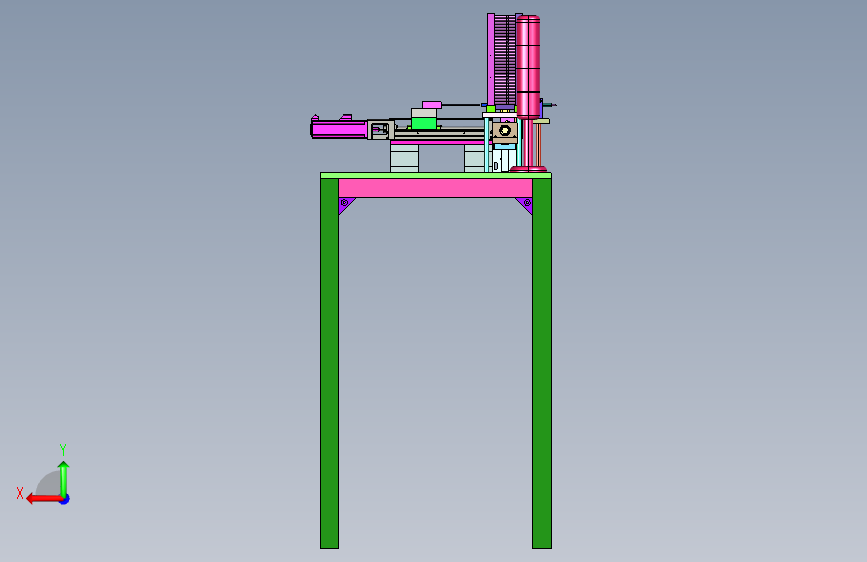Click the red X axis arrow of the triad
The image size is (867, 562).
[x=43, y=499]
